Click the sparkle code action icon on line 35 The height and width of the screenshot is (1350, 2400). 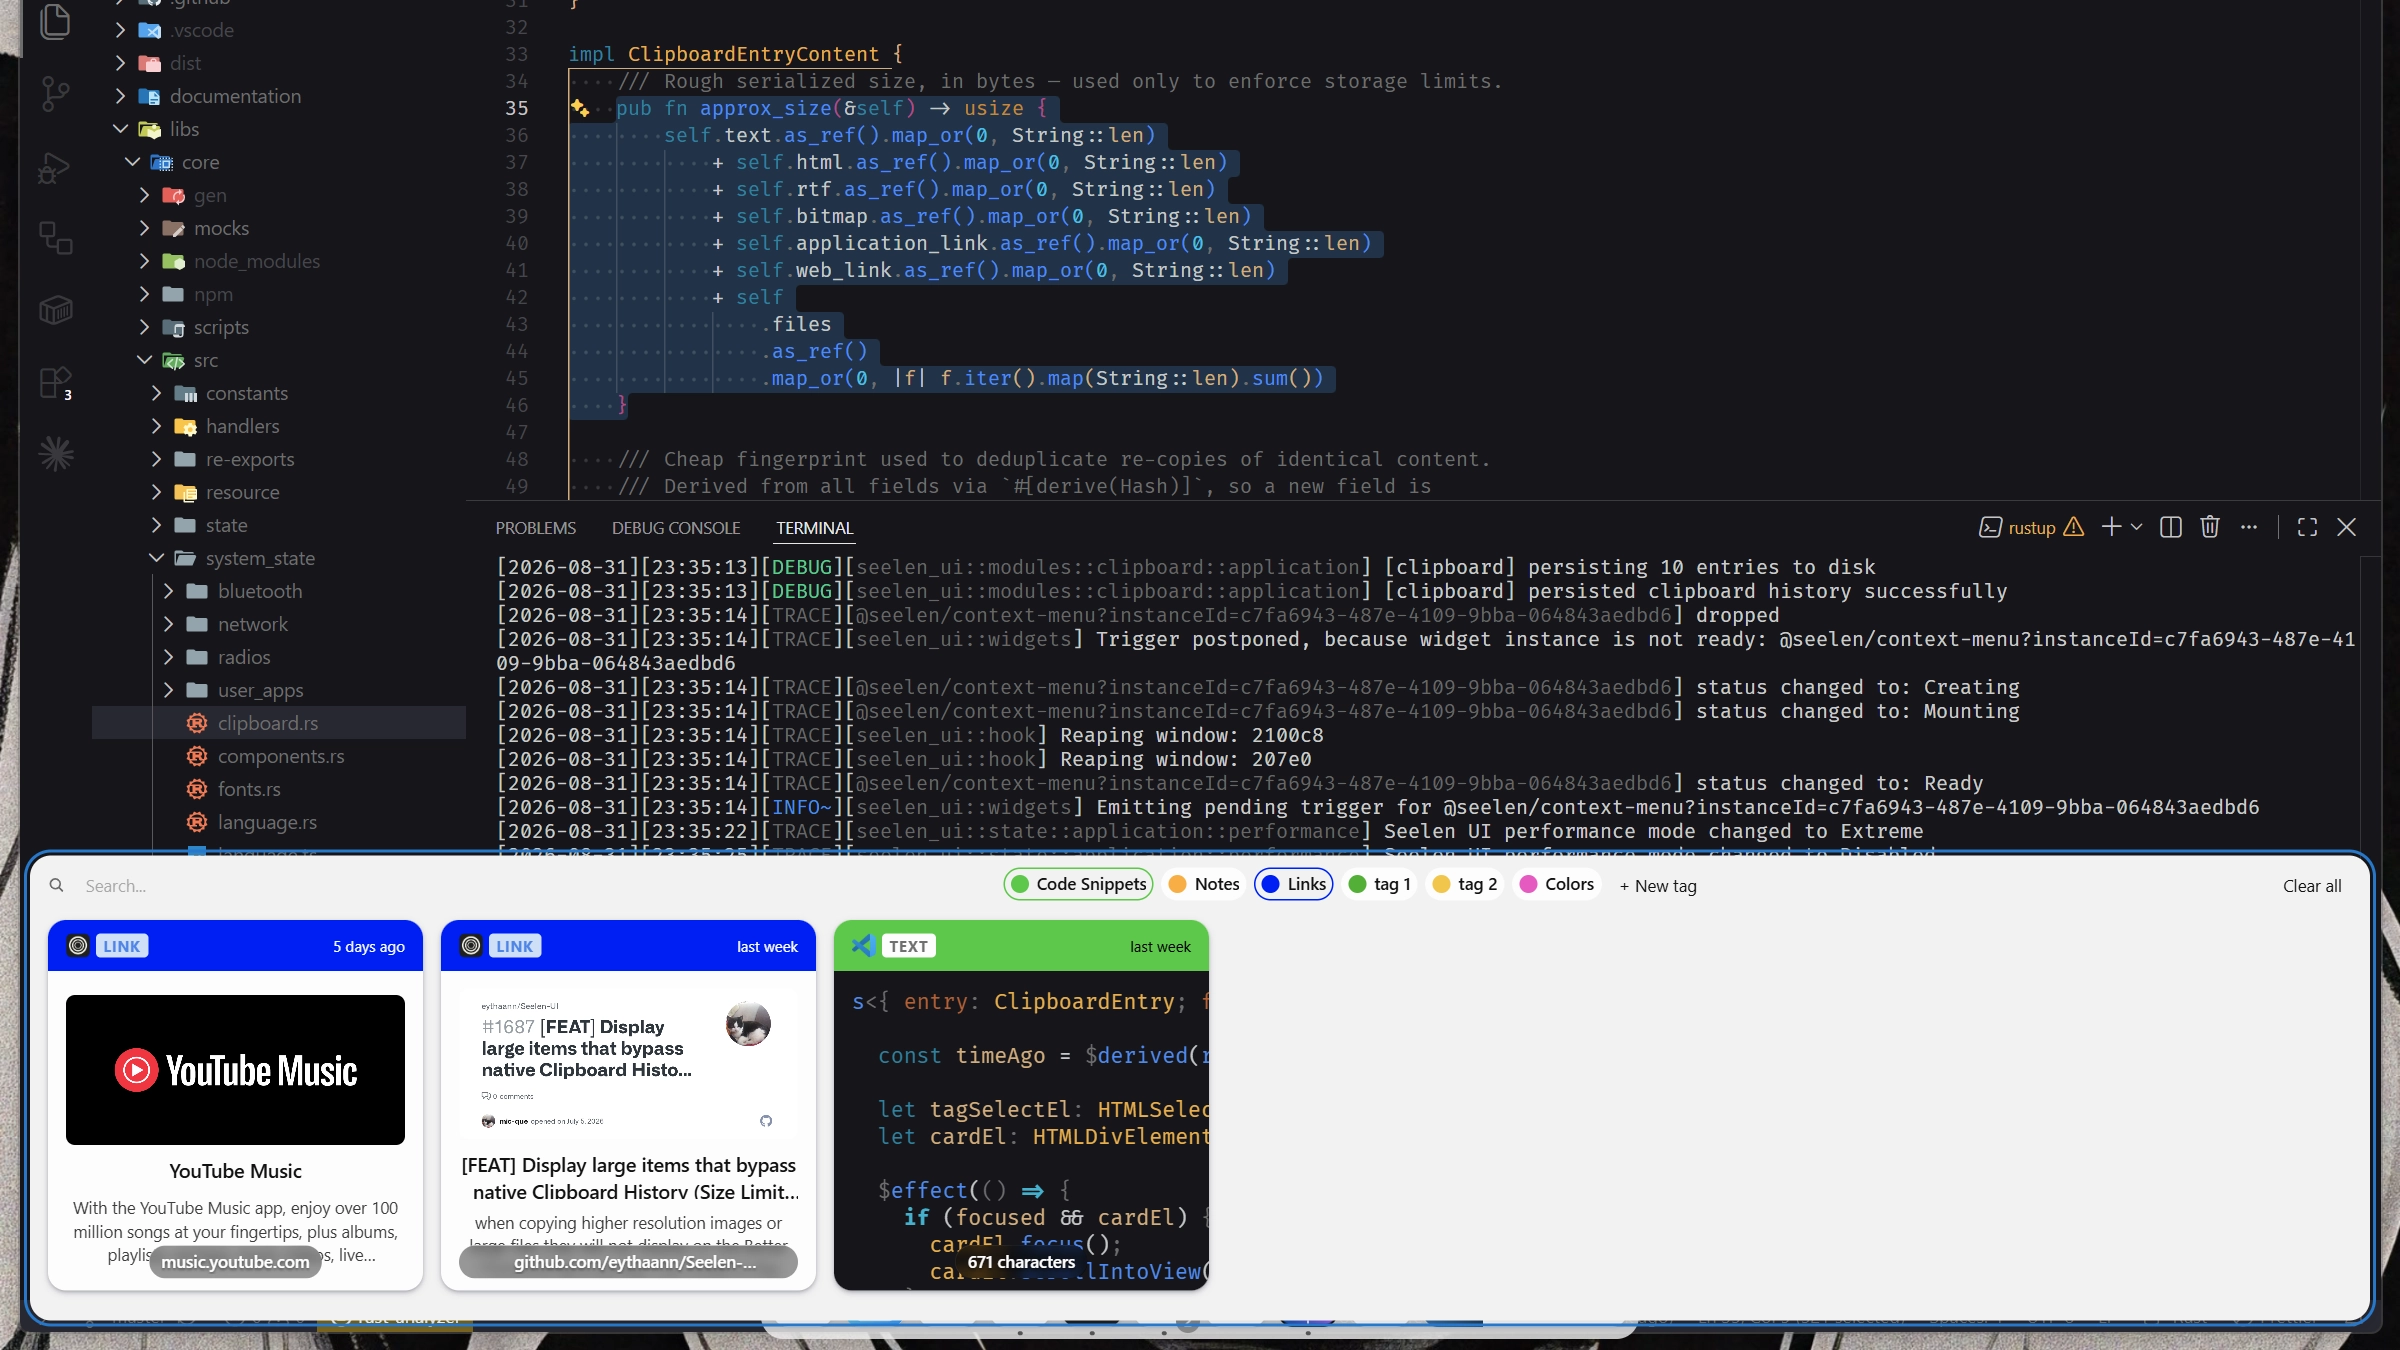tap(580, 108)
